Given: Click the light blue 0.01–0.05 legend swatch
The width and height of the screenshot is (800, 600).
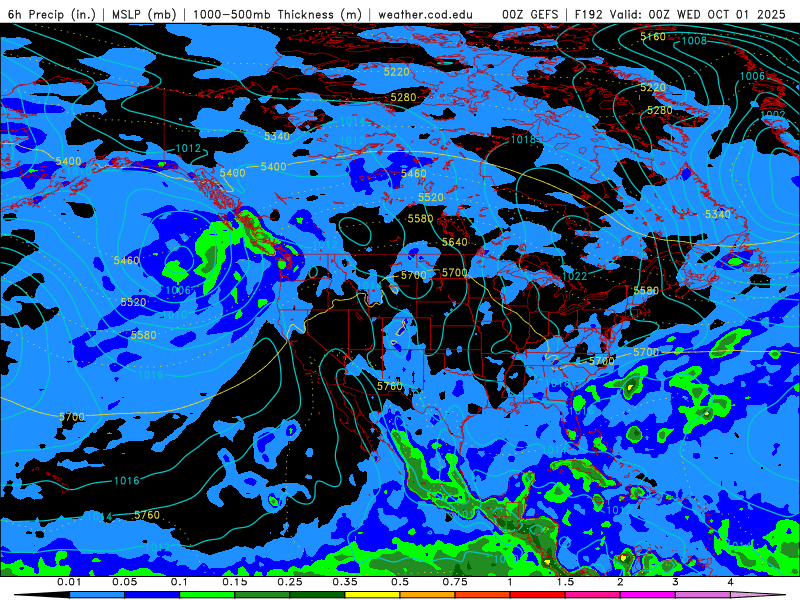Looking at the screenshot, I should coord(97,595).
